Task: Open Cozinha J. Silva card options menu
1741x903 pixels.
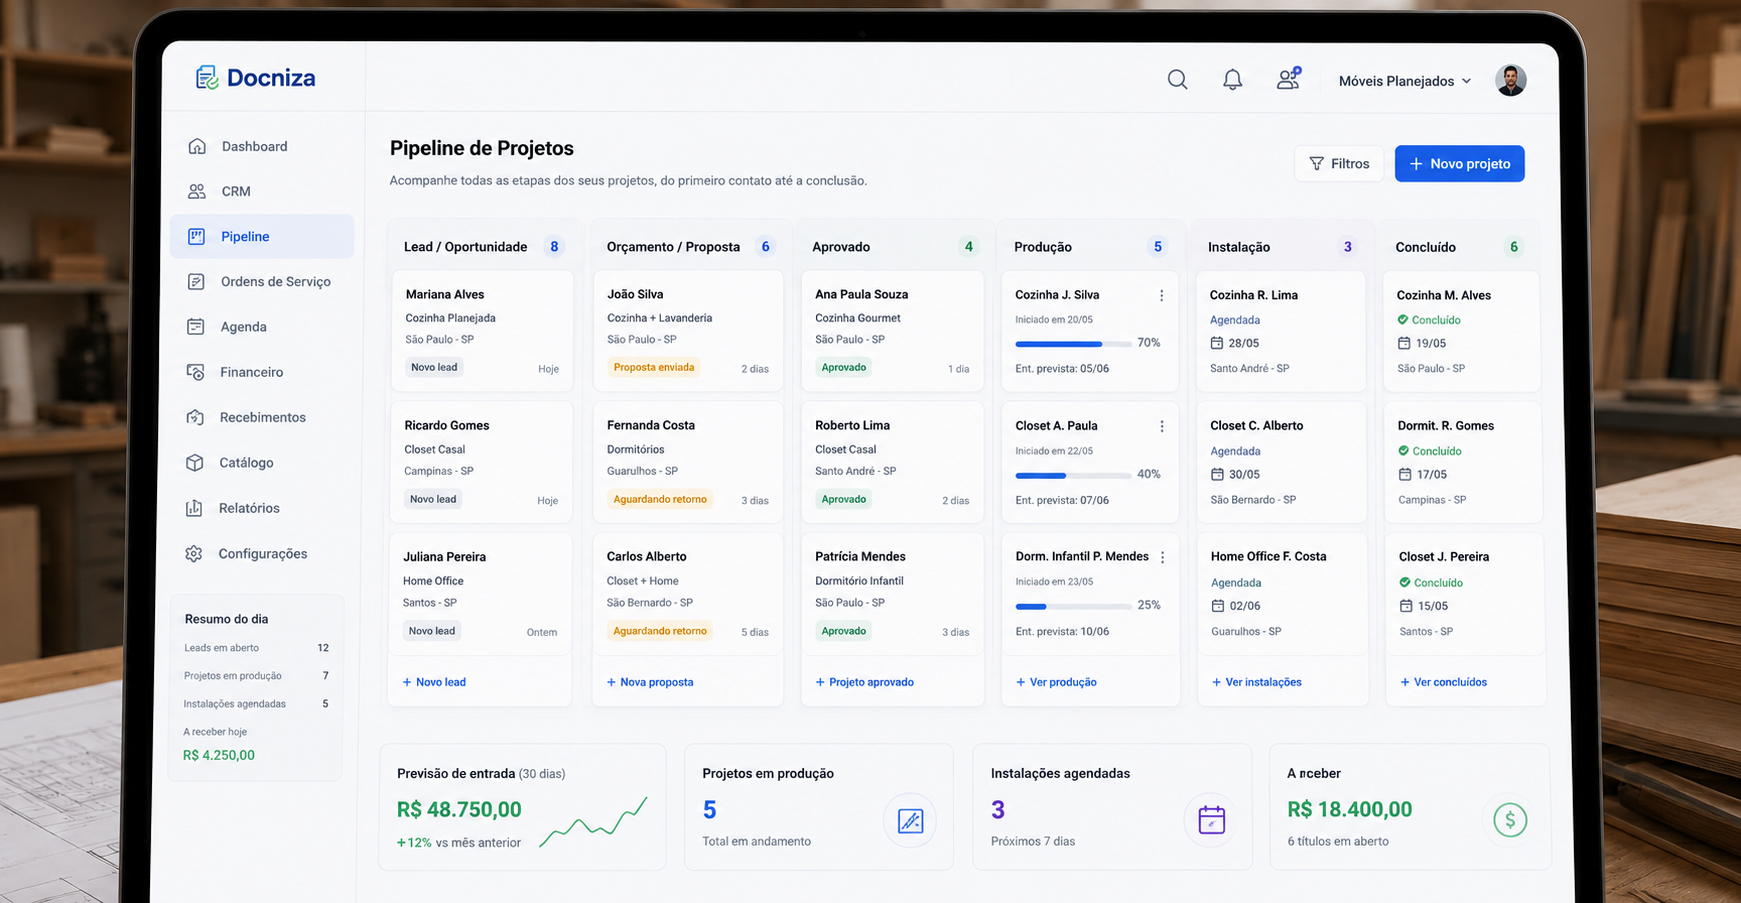Action: [x=1161, y=295]
